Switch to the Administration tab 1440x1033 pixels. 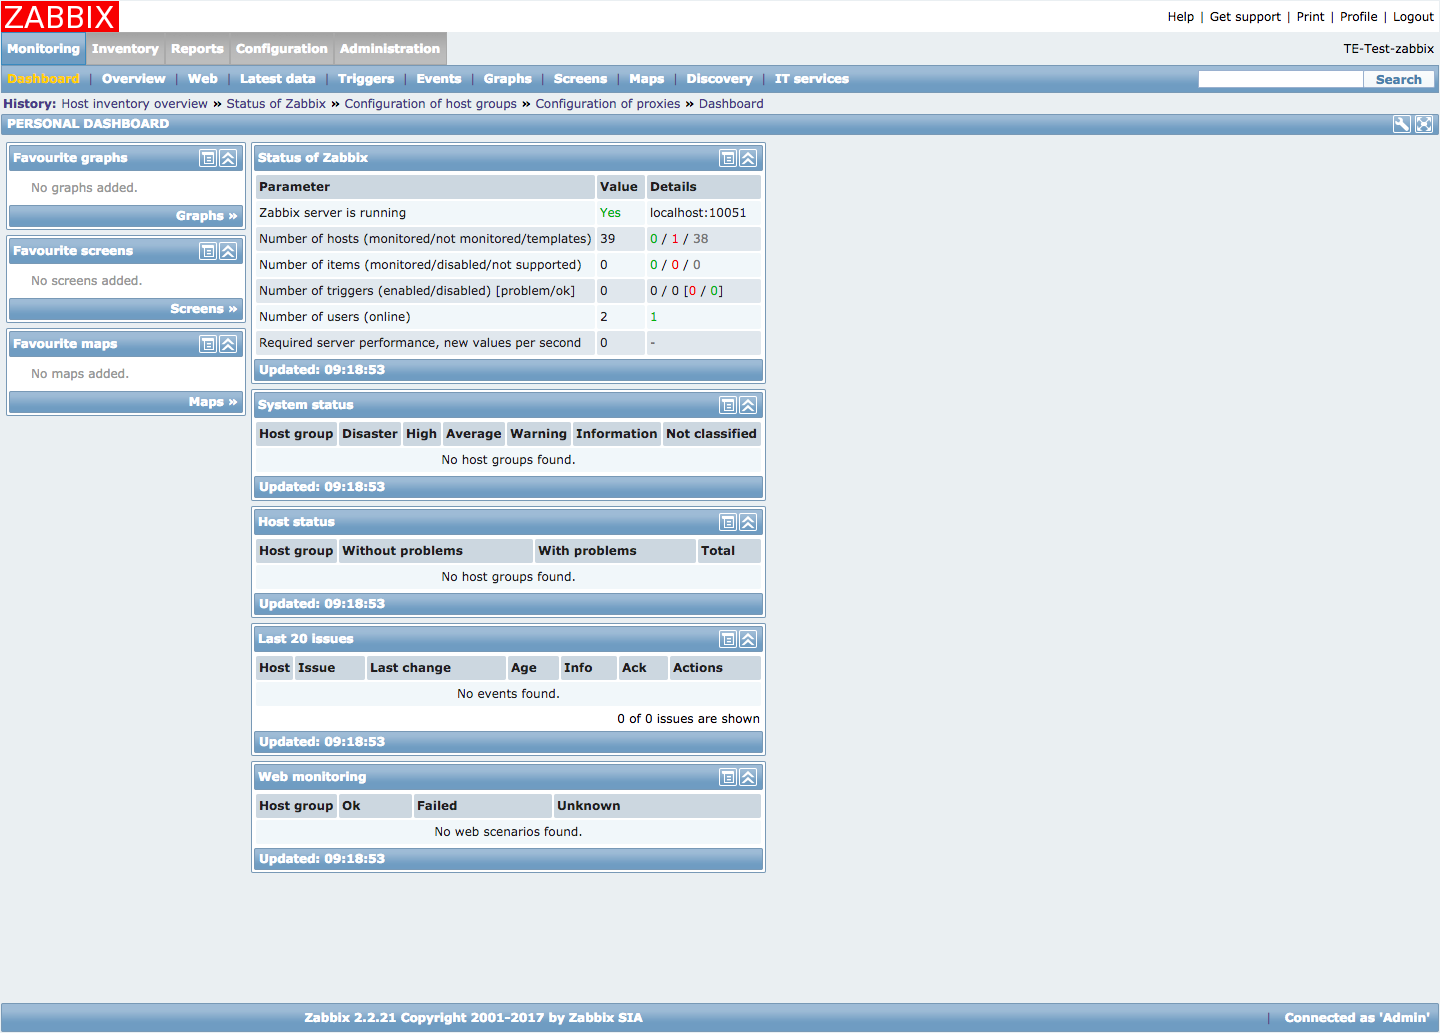pos(390,49)
